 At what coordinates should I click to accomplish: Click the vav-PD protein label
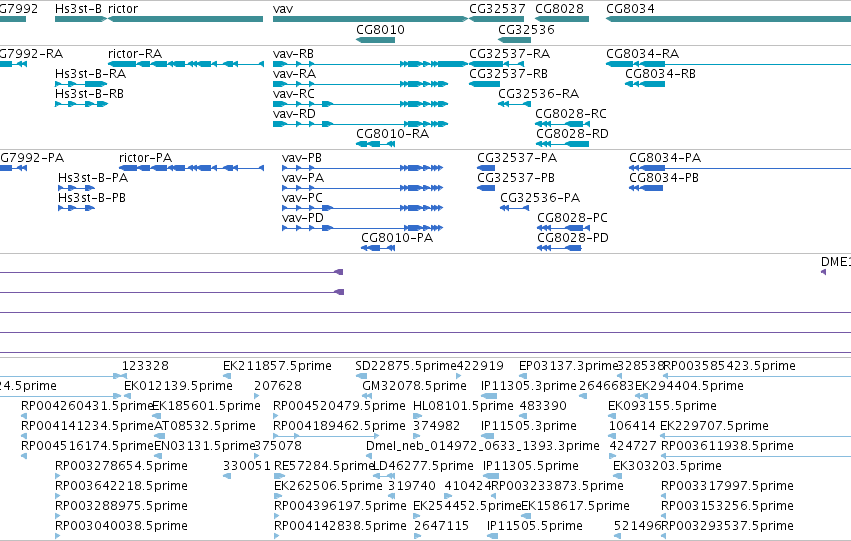tap(303, 218)
